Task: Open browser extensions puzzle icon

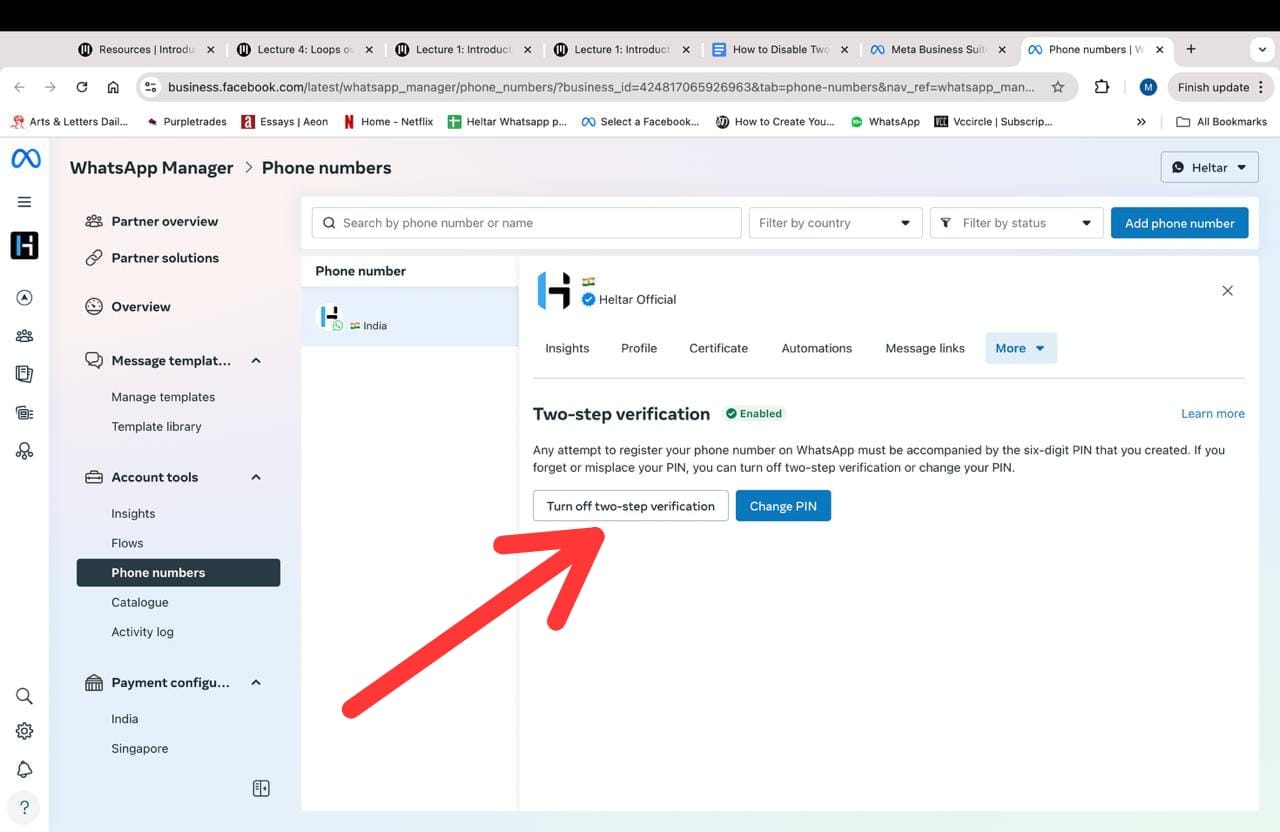Action: tap(1102, 87)
